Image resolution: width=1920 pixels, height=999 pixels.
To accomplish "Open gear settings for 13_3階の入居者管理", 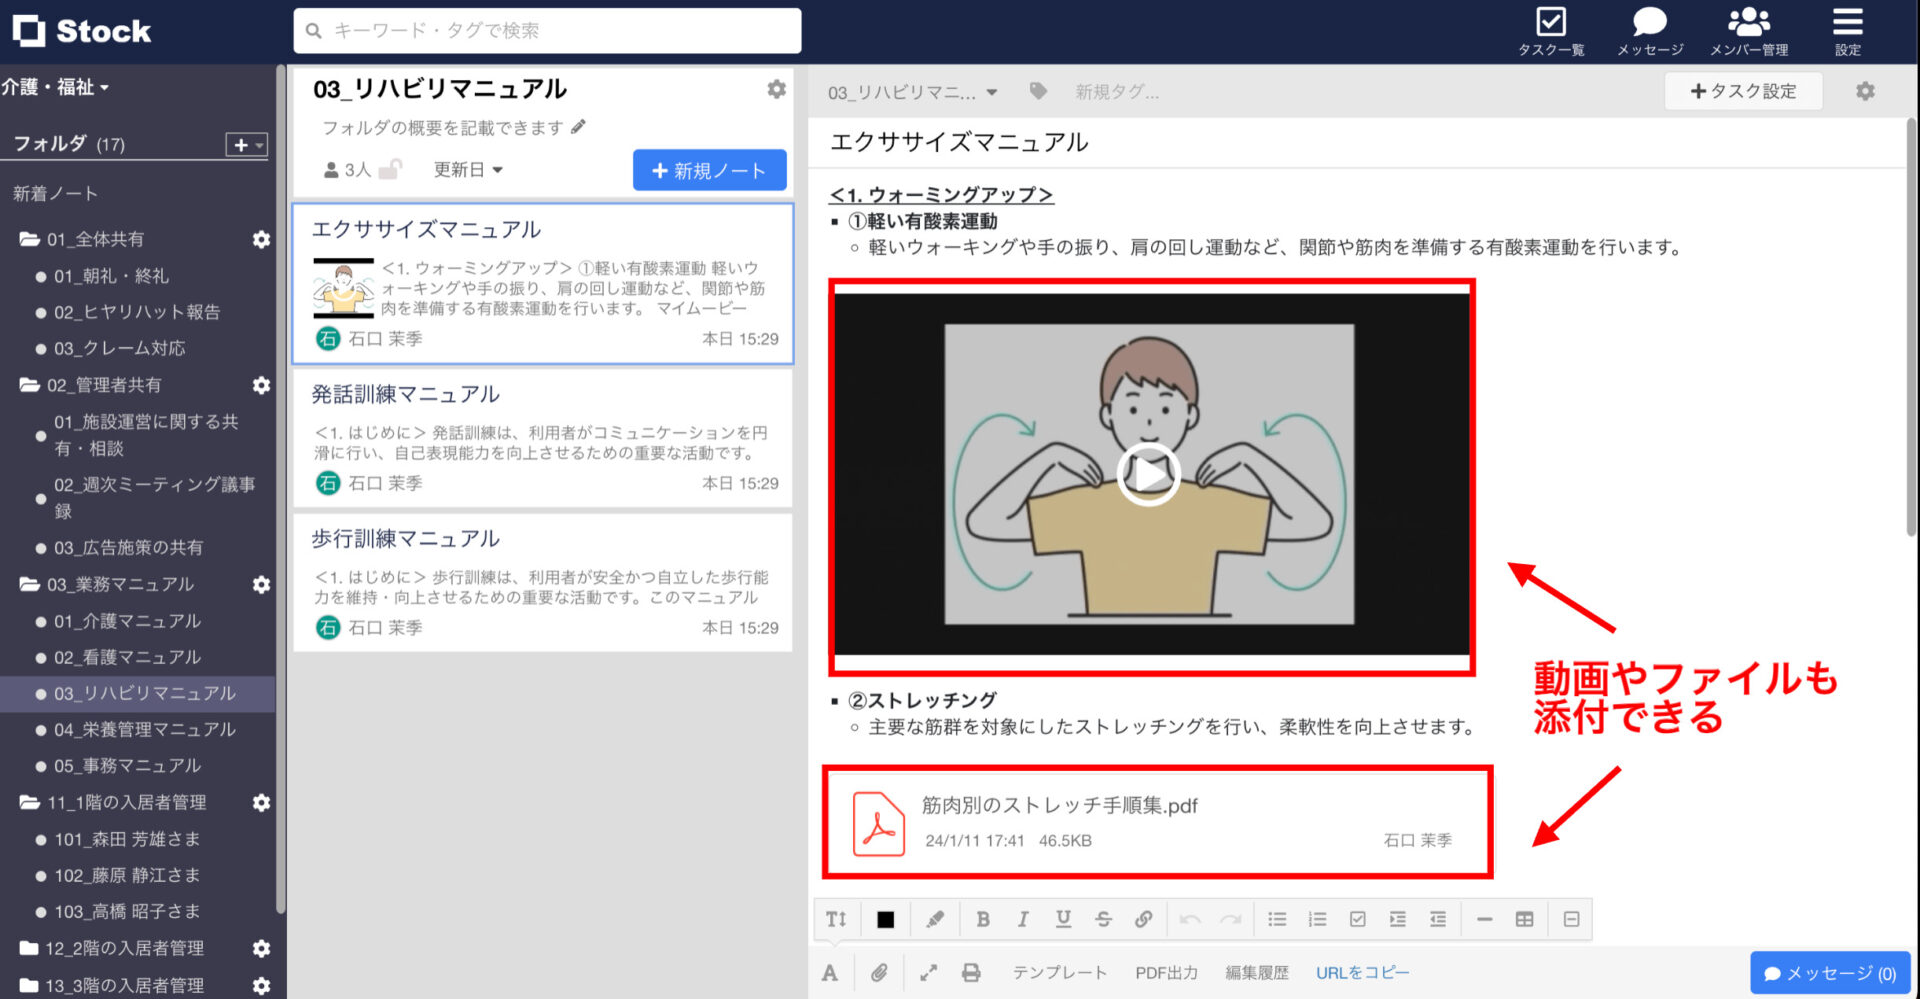I will (x=261, y=985).
